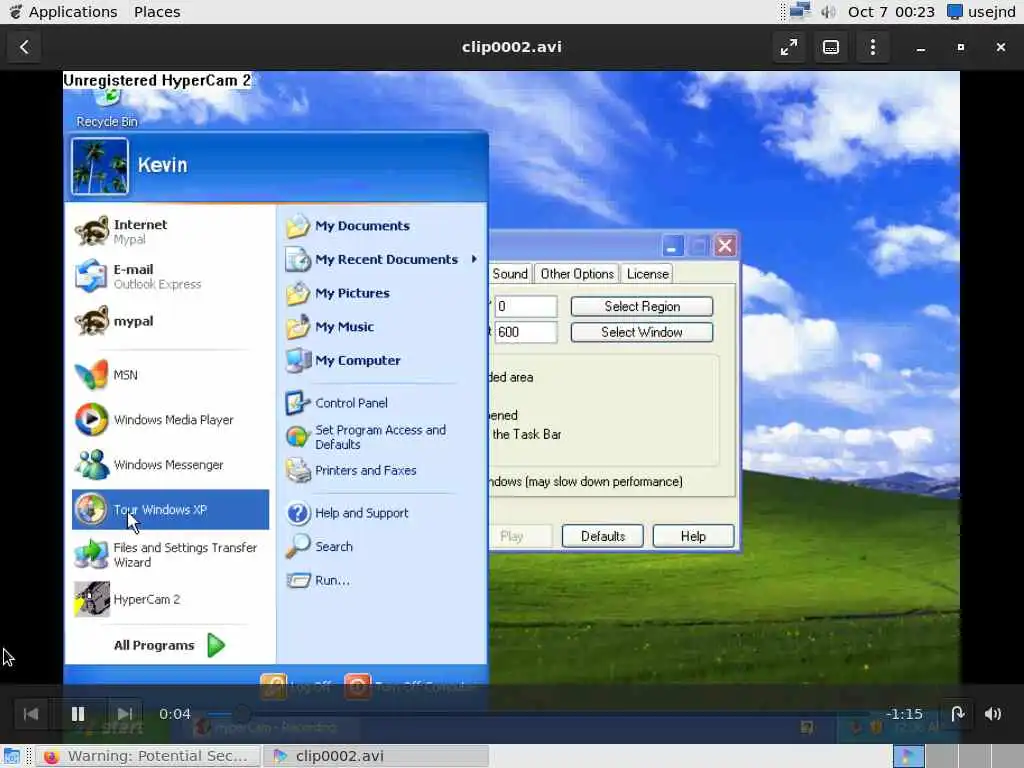Click the HyperCam 2 camera icon
This screenshot has width=1024, height=768.
click(91, 599)
